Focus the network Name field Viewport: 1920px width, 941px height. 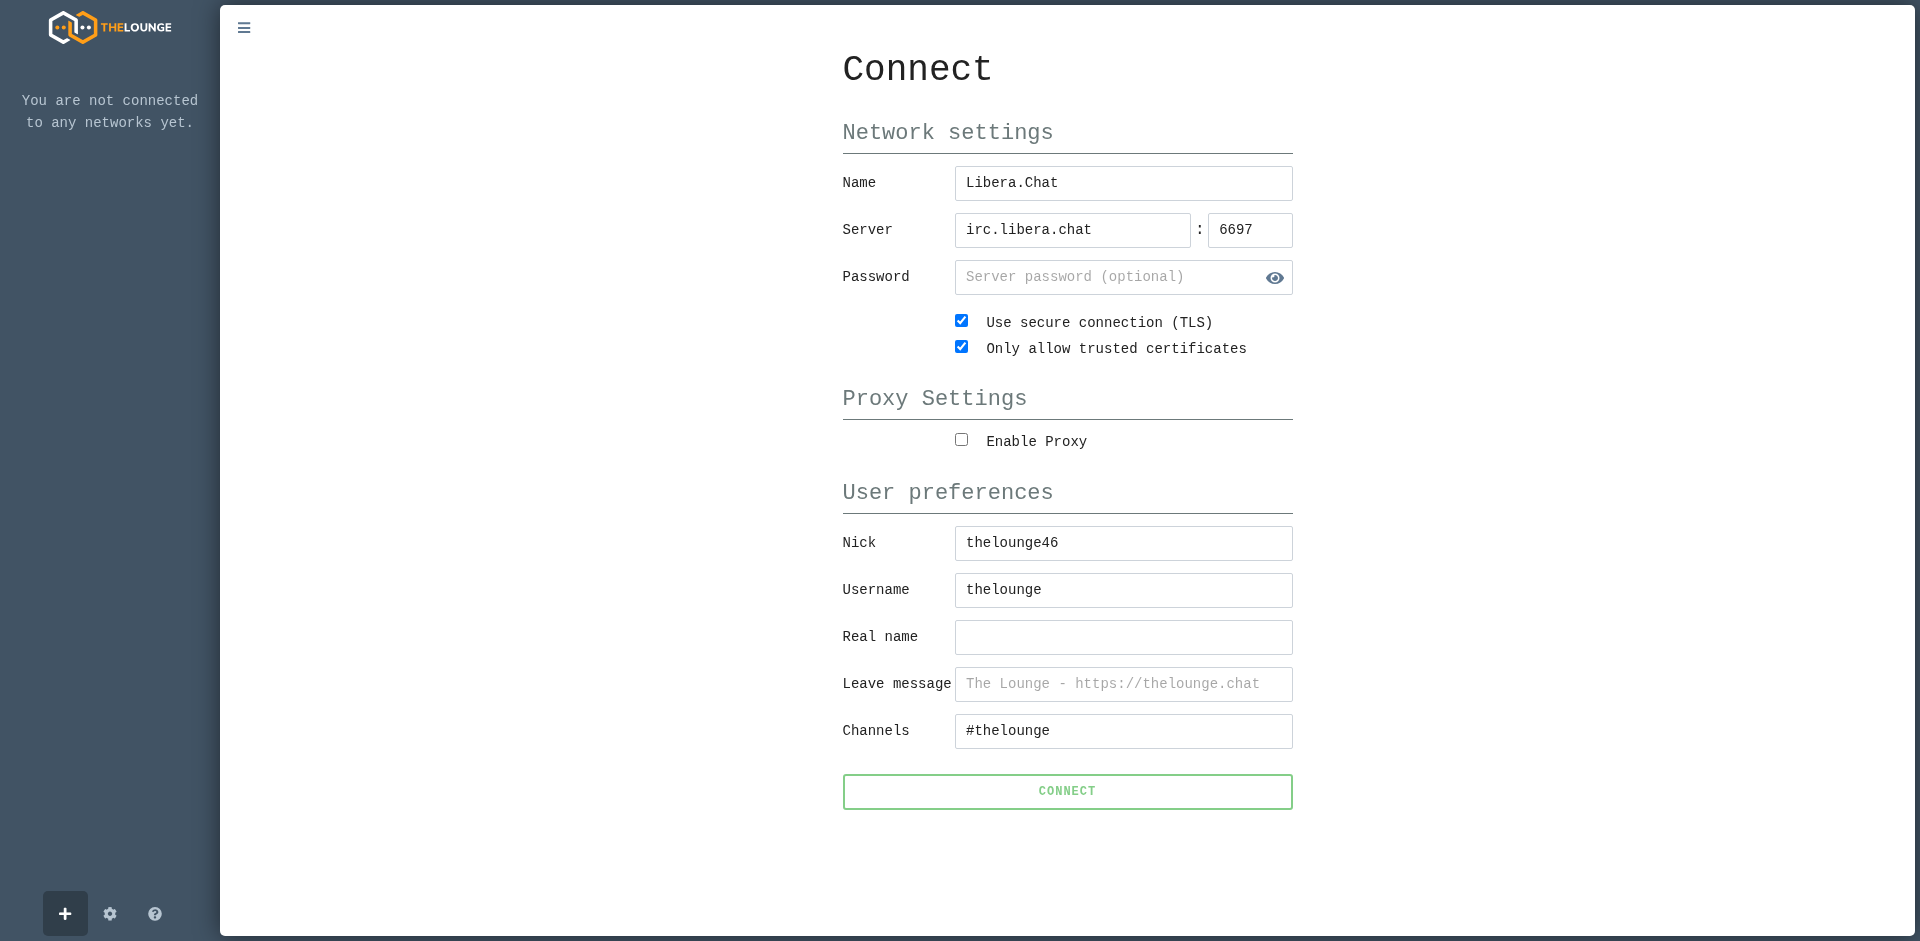(x=1123, y=183)
